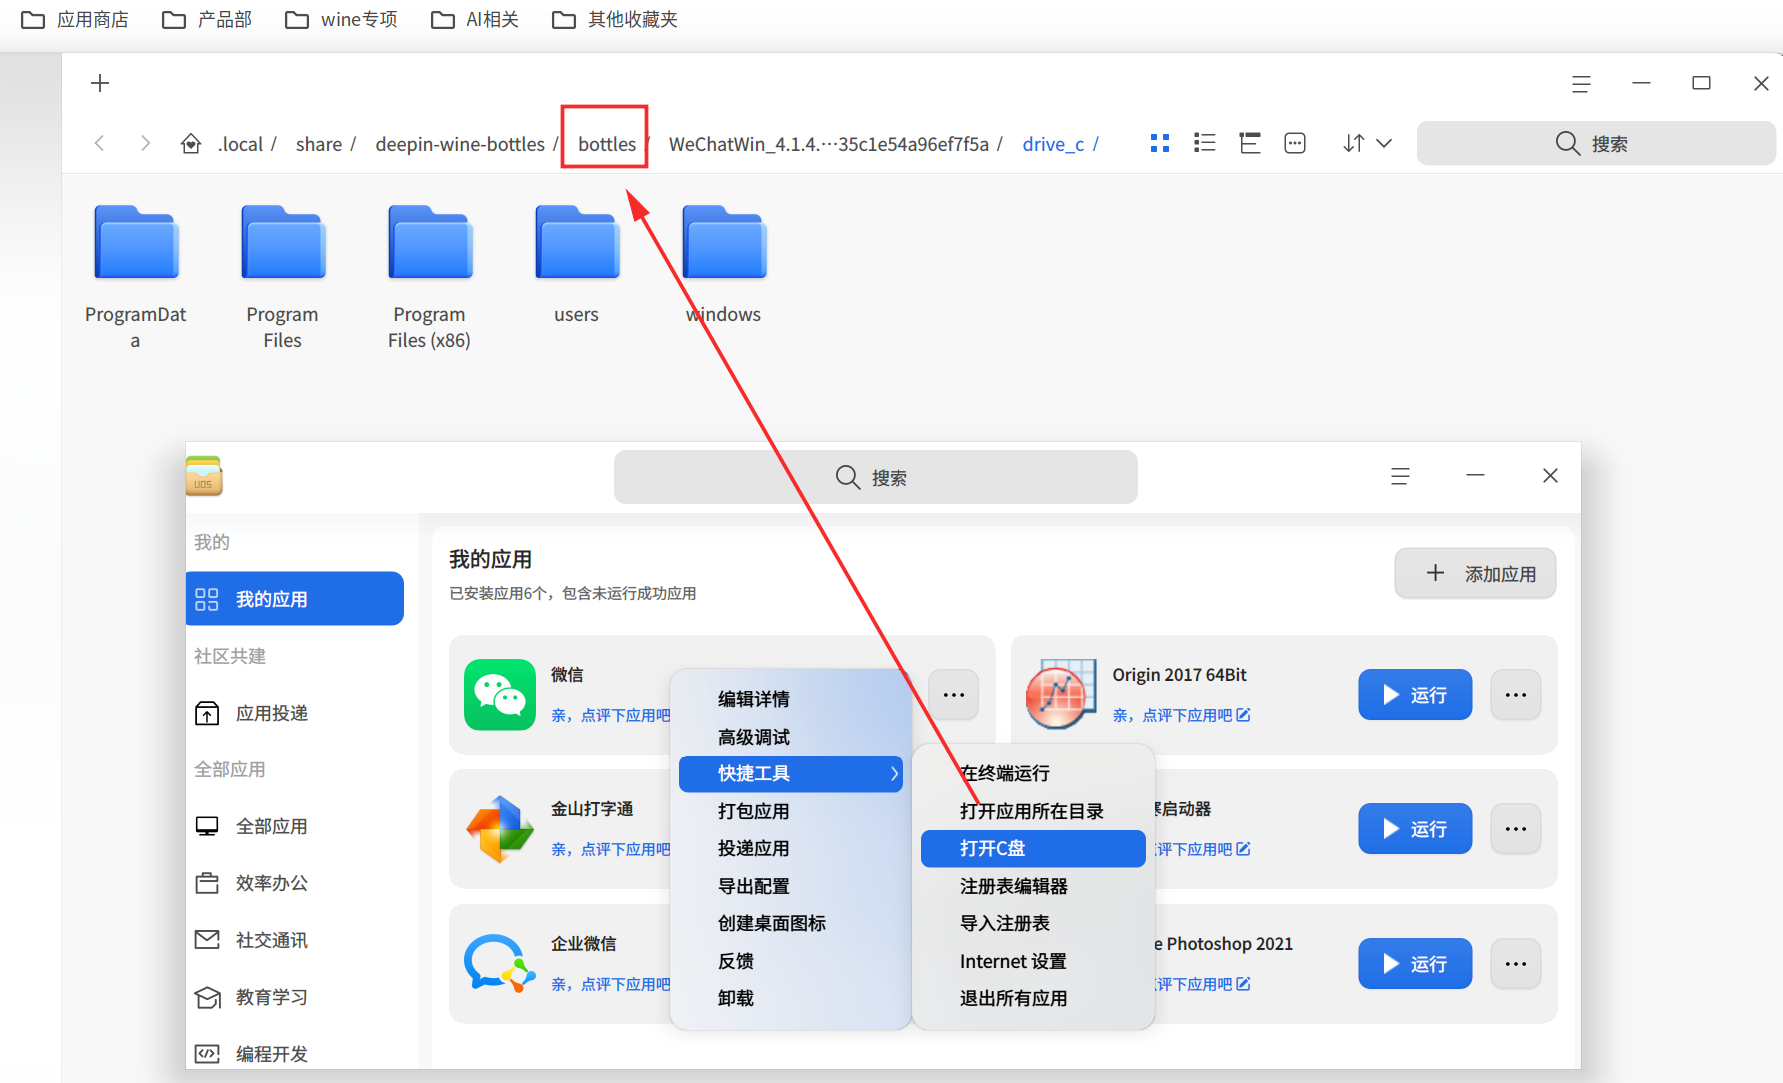The image size is (1783, 1083).
Task: Click deepin-wine-bottles path segment
Action: click(460, 144)
